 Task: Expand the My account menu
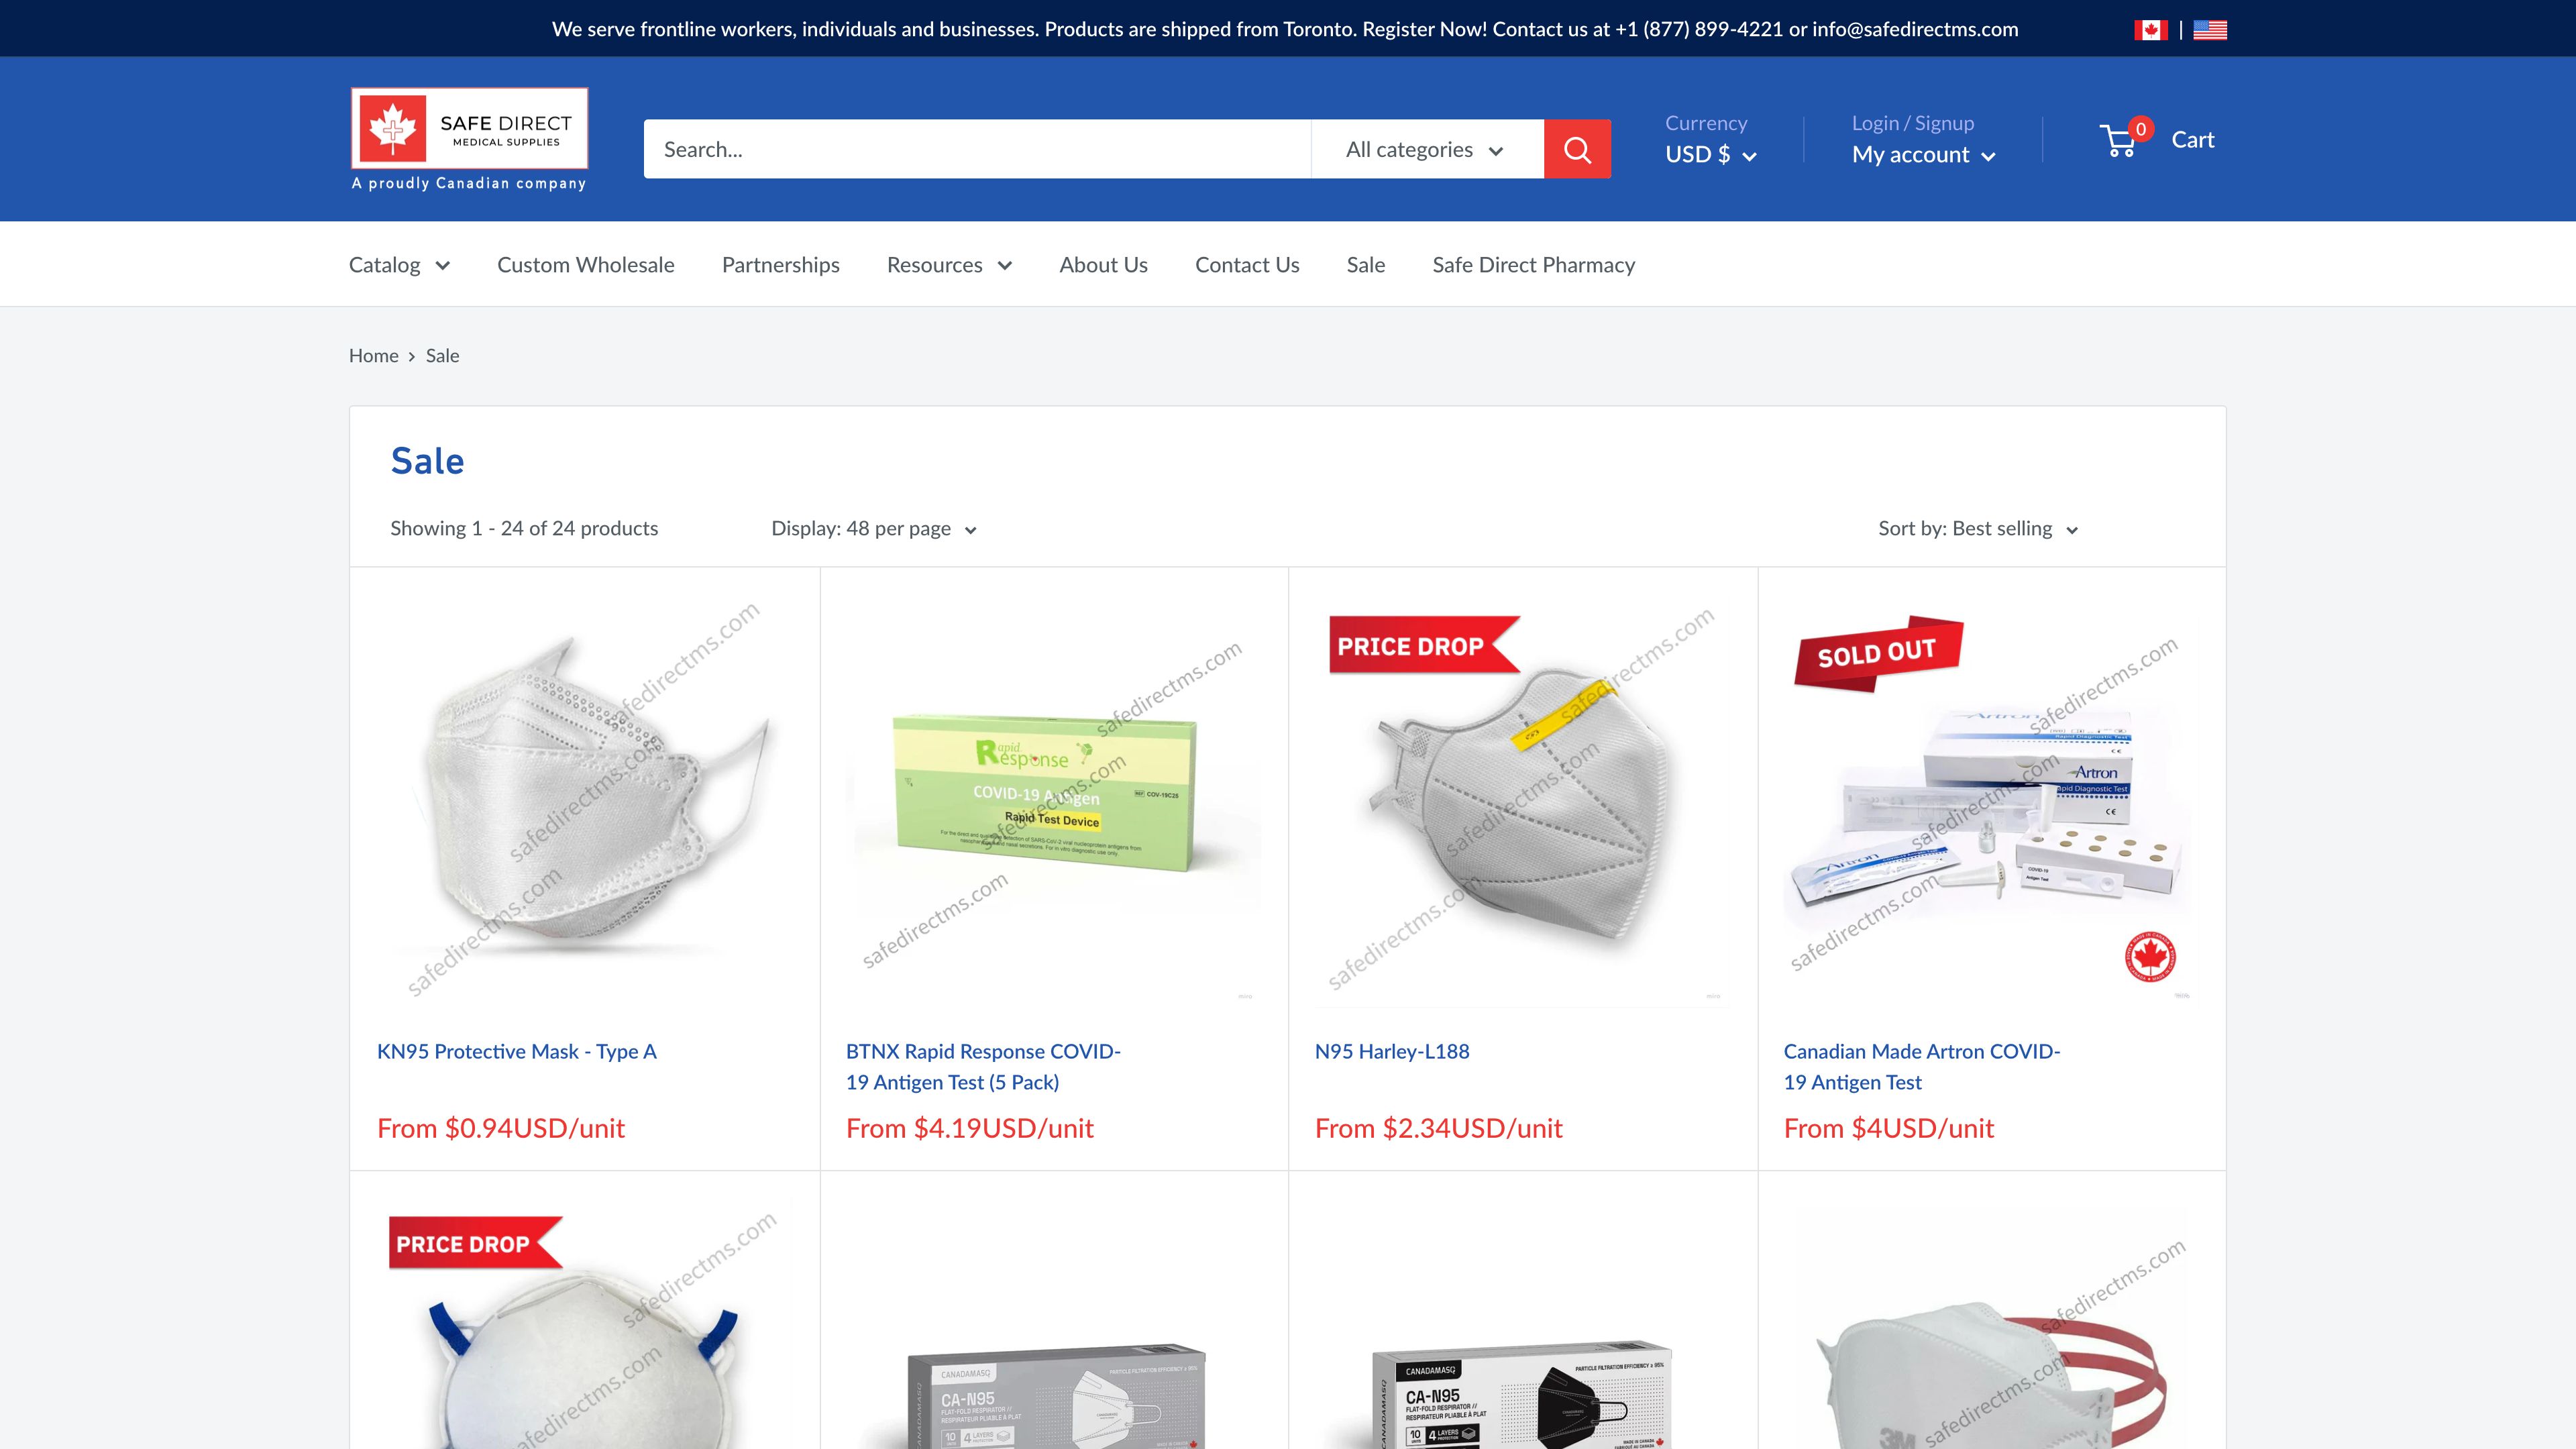click(1922, 155)
